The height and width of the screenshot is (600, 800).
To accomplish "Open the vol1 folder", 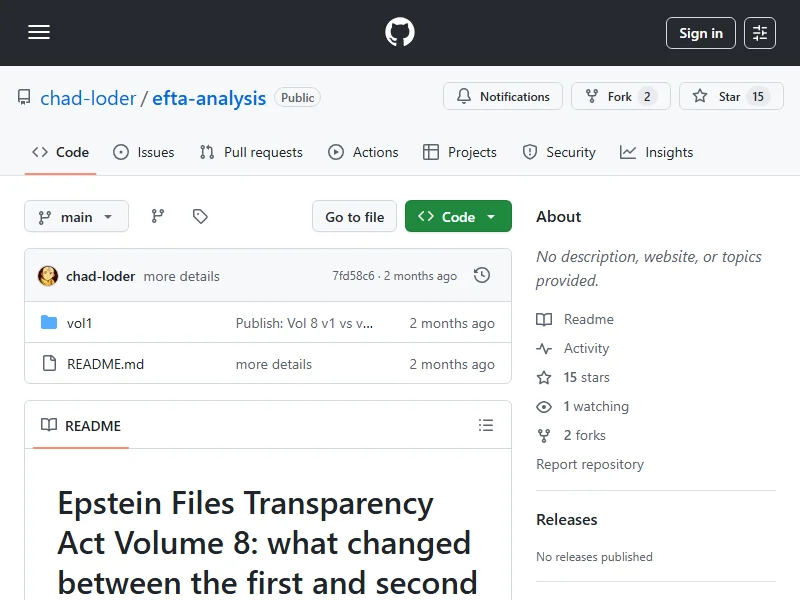I will tap(79, 323).
